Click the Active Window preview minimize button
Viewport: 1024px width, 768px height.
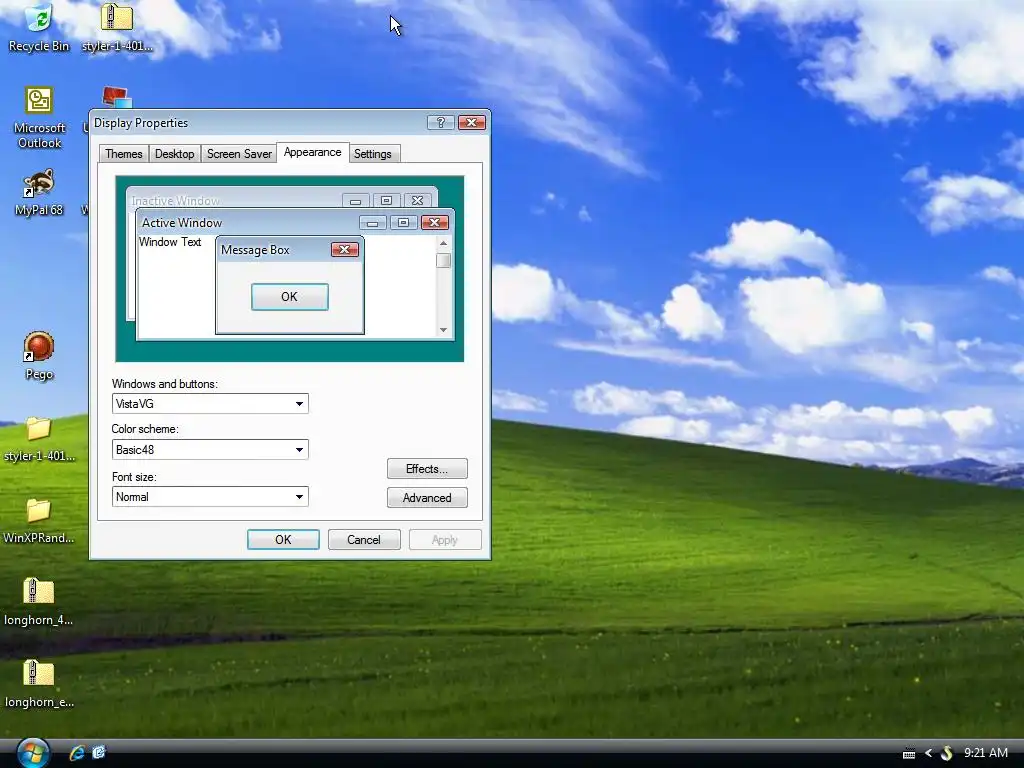pos(372,223)
